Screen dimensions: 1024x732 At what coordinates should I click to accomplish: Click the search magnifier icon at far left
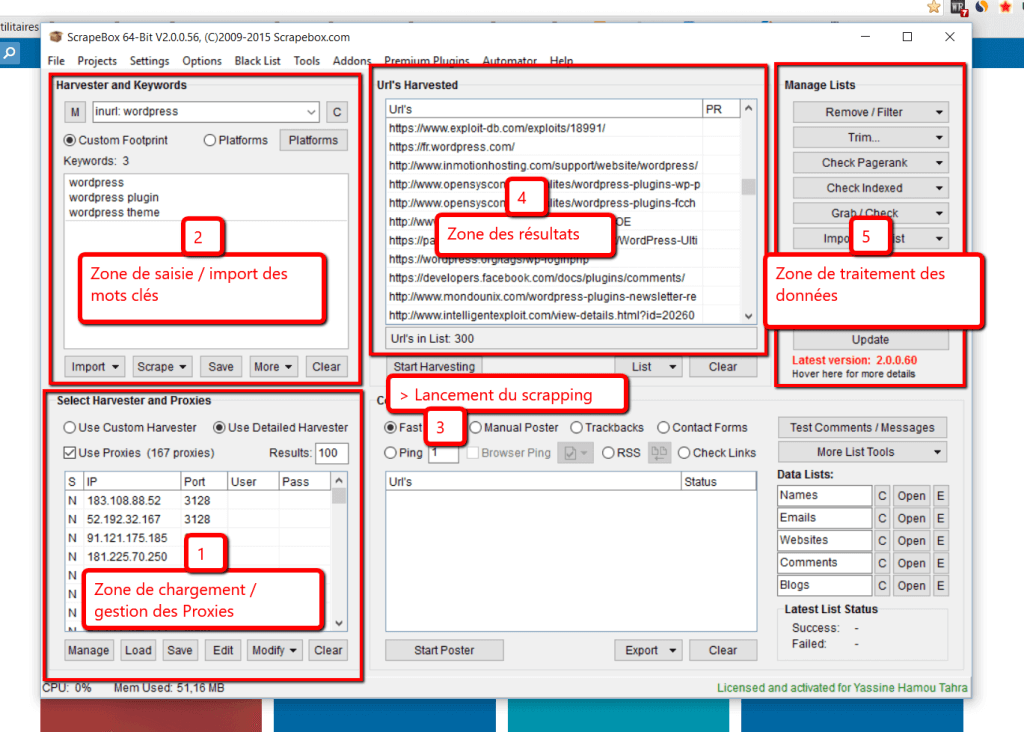(x=10, y=55)
